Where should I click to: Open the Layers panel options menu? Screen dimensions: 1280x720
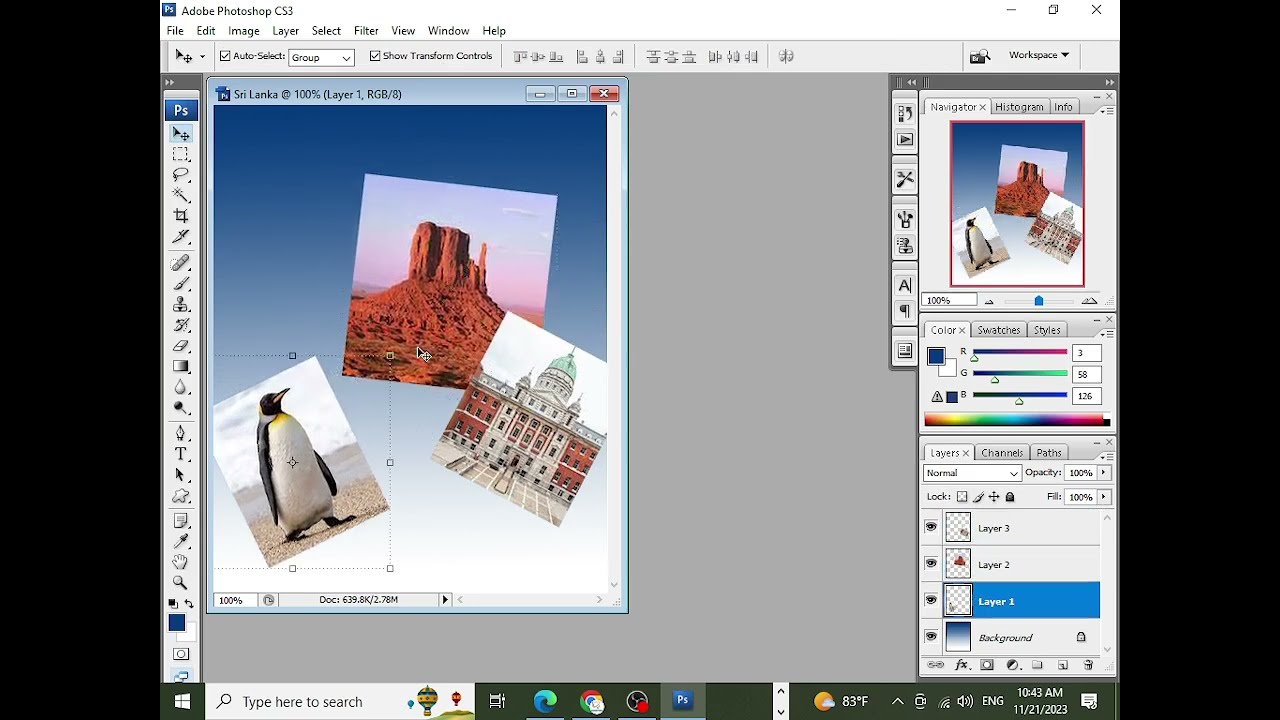(x=1108, y=456)
